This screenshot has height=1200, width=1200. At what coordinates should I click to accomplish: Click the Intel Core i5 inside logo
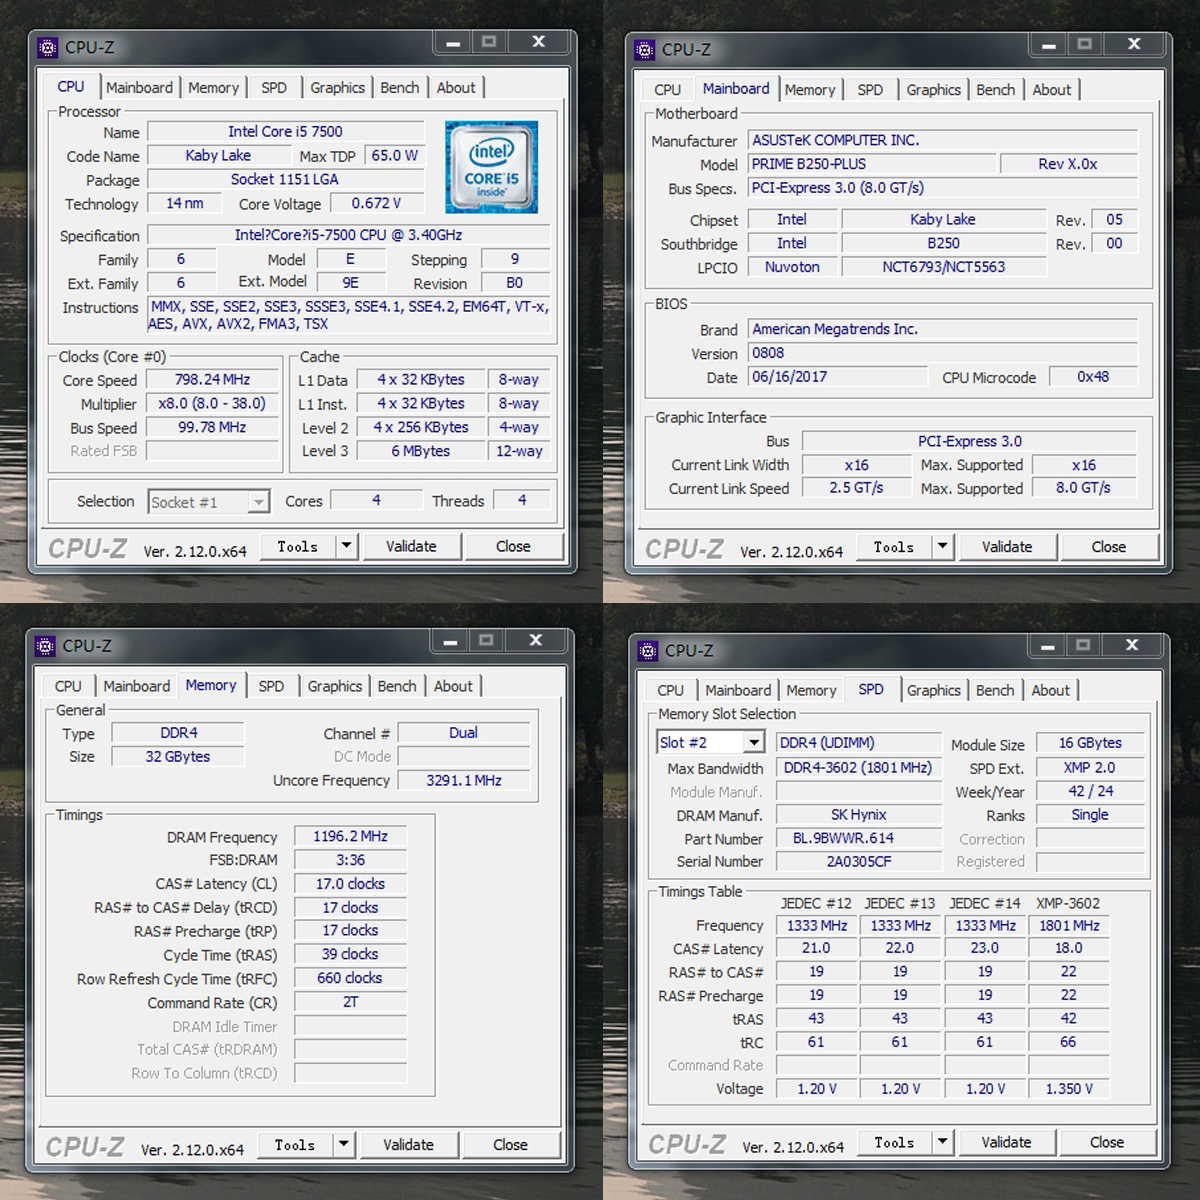[491, 167]
